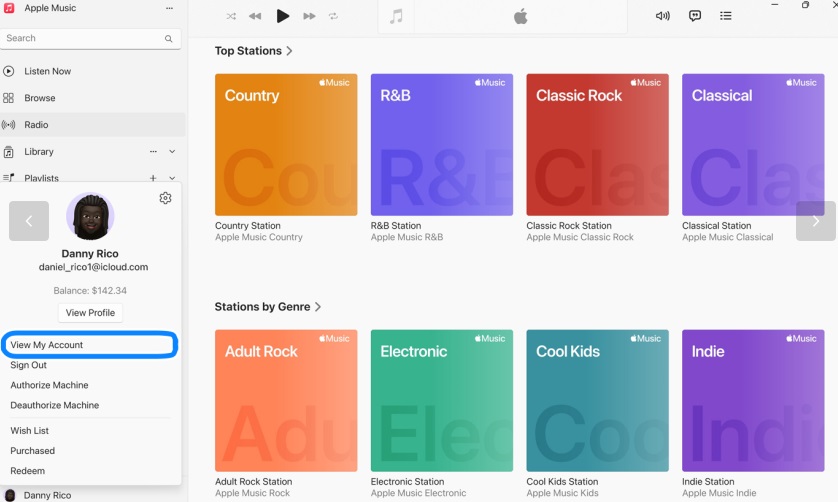Image resolution: width=838 pixels, height=502 pixels.
Task: Click Danny Rico's memoji avatar
Action: tap(90, 217)
